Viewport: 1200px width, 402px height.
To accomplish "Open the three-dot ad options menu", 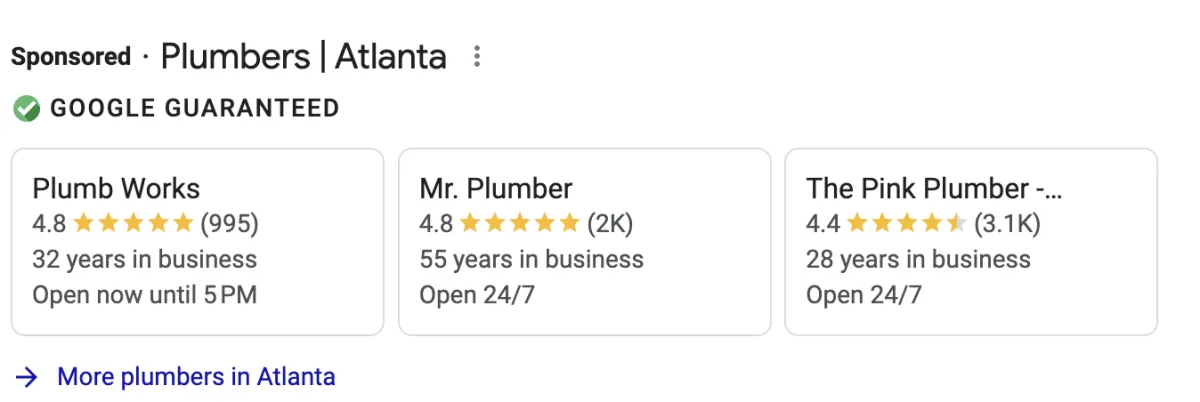I will click(x=477, y=57).
